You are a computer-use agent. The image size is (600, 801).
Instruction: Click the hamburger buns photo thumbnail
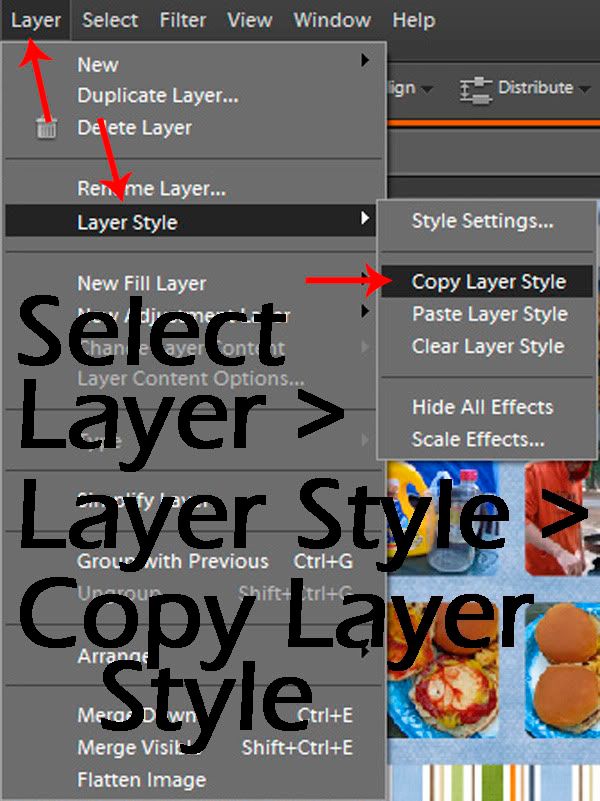point(562,670)
